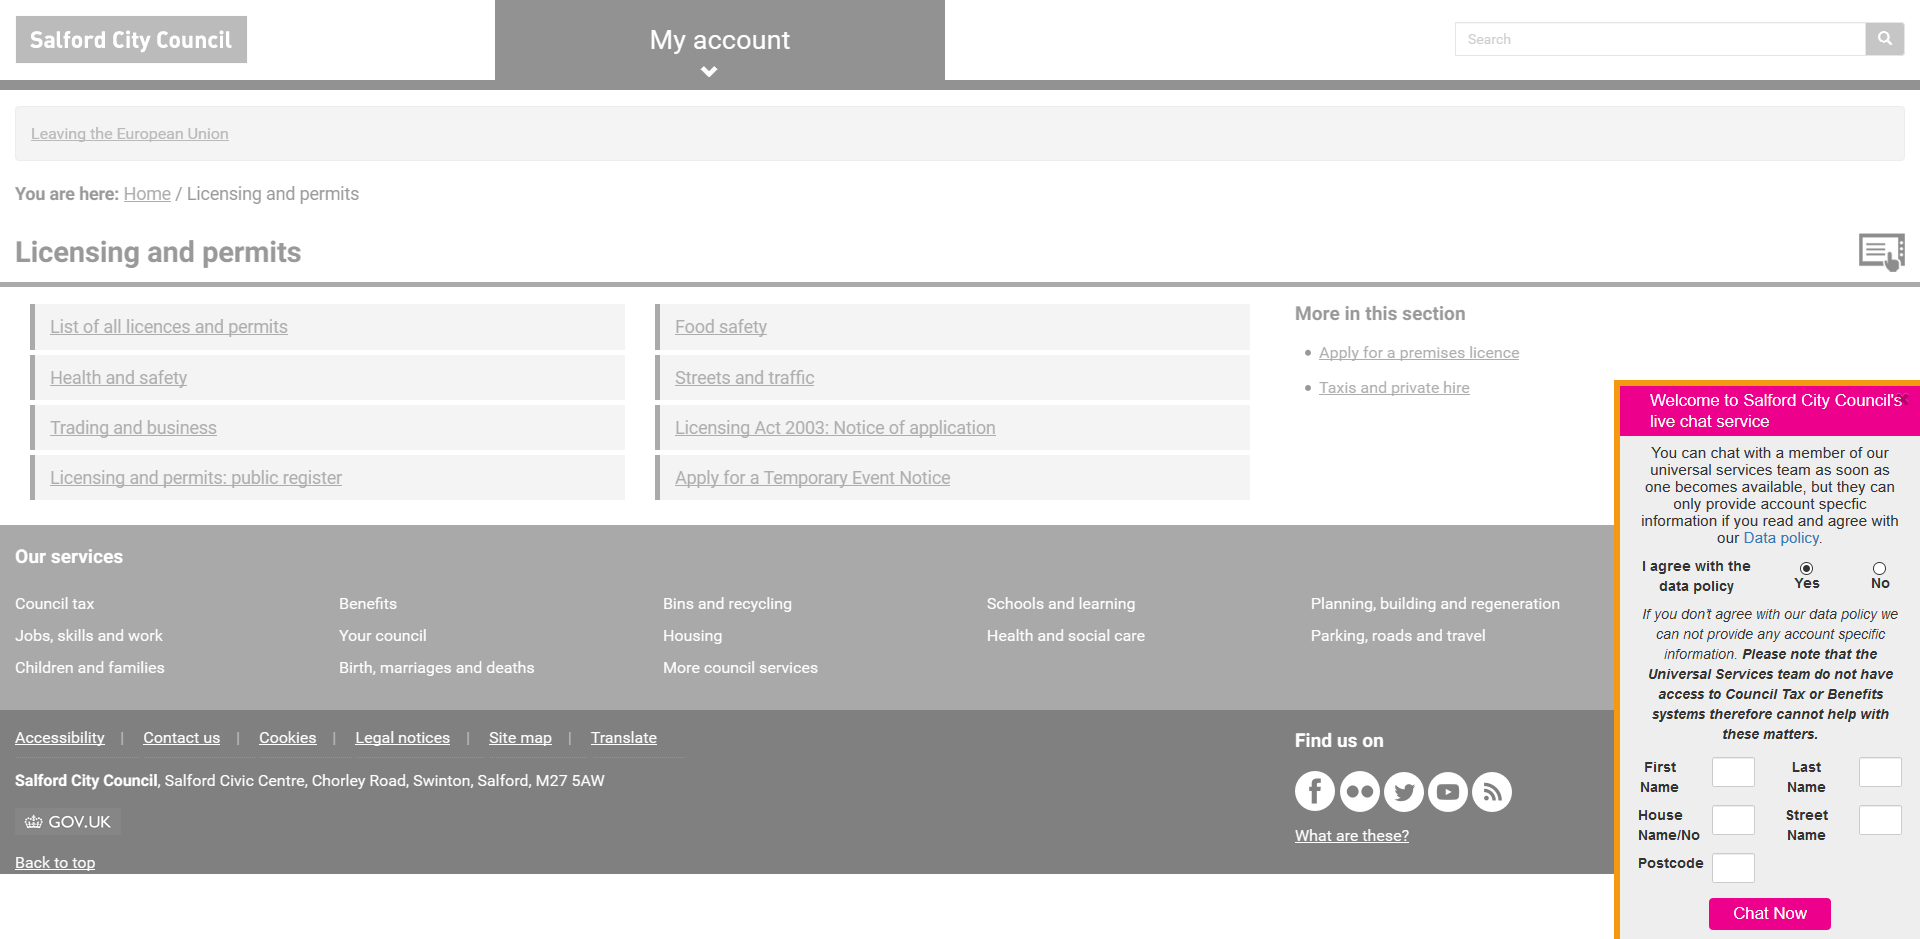Screen dimensions: 1920x939
Task: Open Schools and learning link
Action: (x=1061, y=604)
